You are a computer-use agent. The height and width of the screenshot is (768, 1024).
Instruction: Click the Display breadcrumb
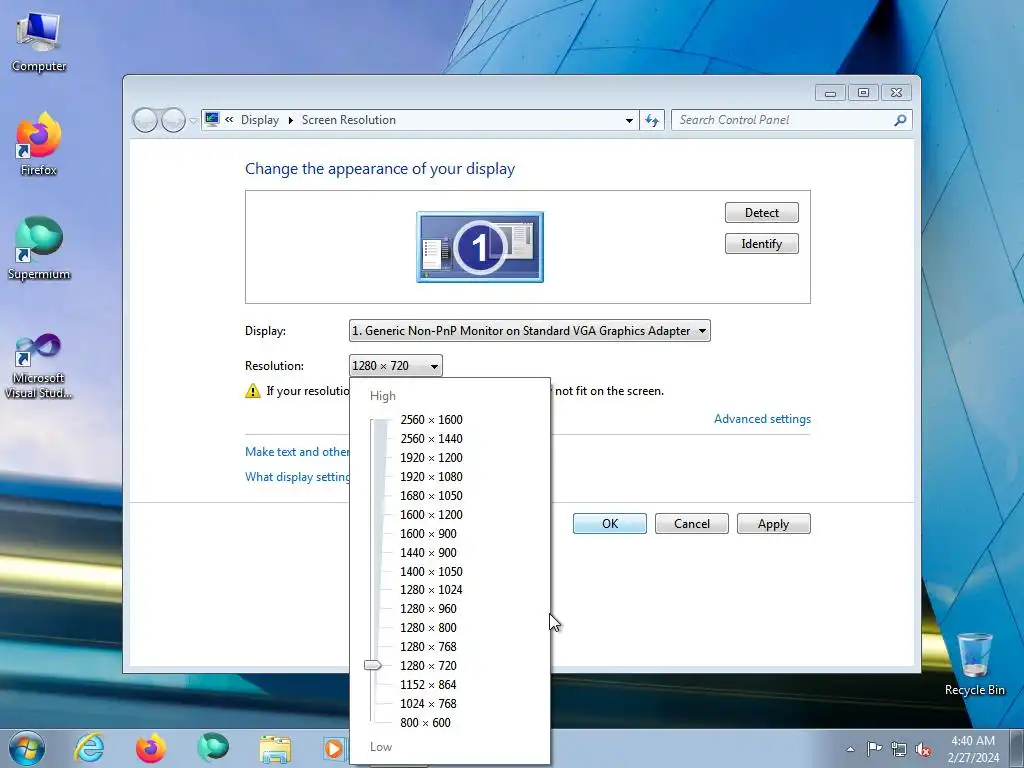[x=259, y=120]
